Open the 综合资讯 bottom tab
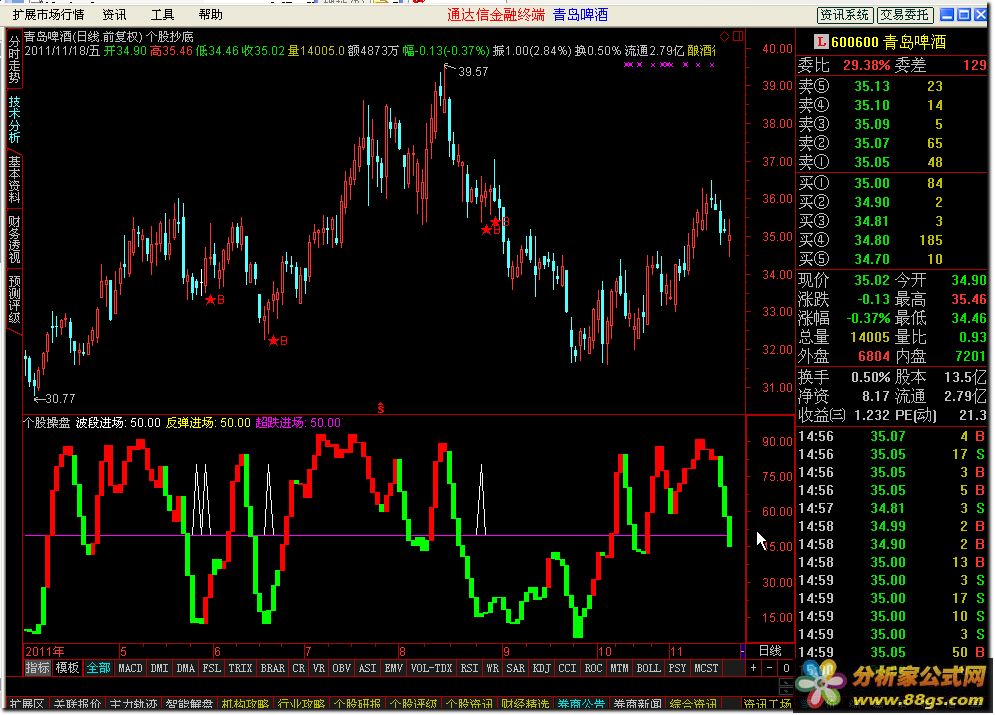Viewport: 995px width, 715px height. tap(693, 704)
